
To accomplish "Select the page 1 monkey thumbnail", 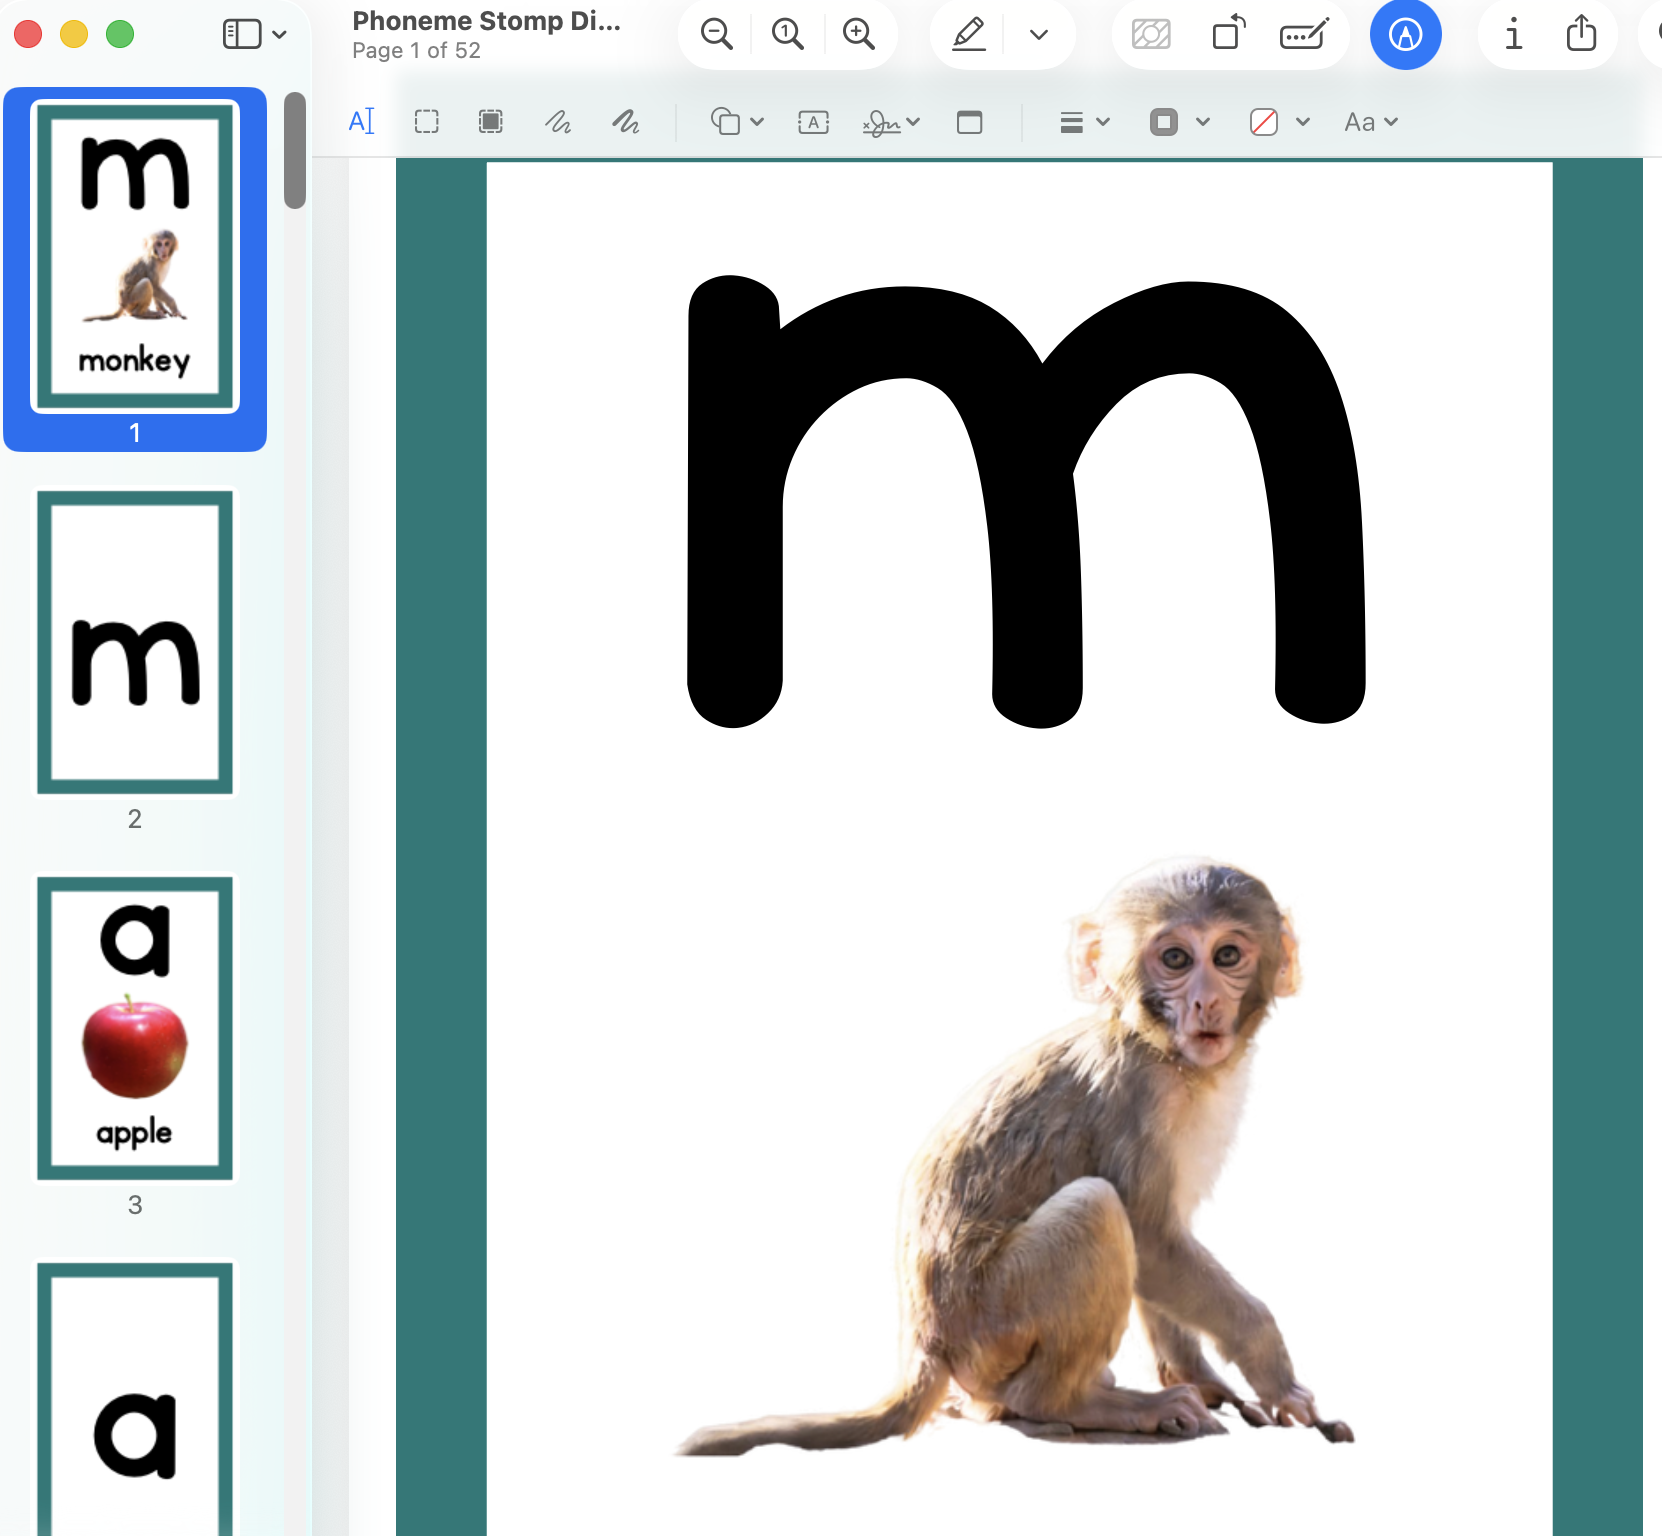I will (135, 256).
